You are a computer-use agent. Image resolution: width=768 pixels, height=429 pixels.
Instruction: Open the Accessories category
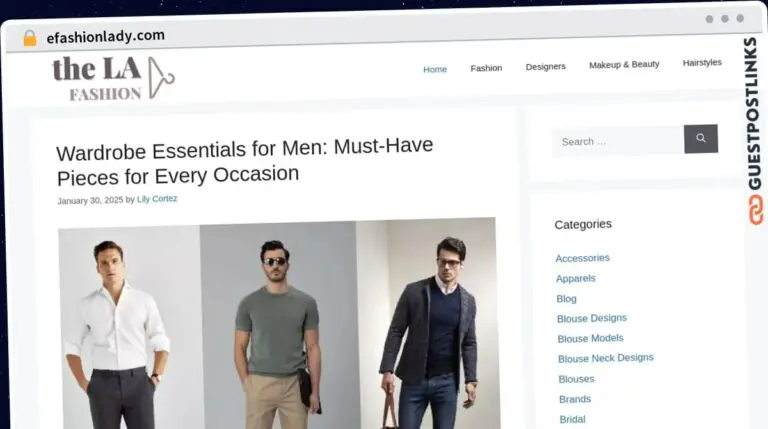[x=582, y=258]
